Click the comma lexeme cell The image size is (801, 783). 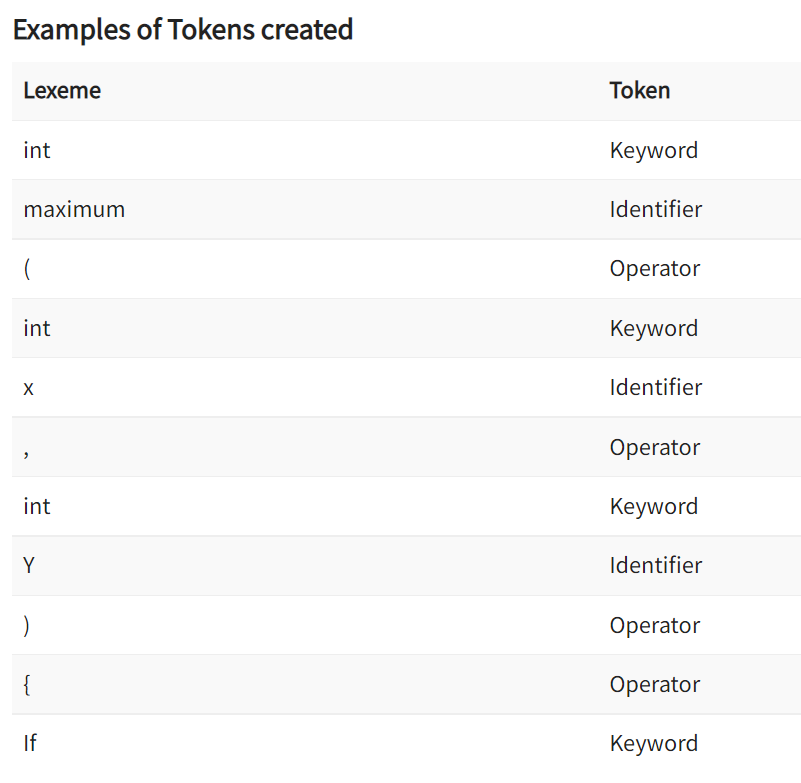(26, 454)
